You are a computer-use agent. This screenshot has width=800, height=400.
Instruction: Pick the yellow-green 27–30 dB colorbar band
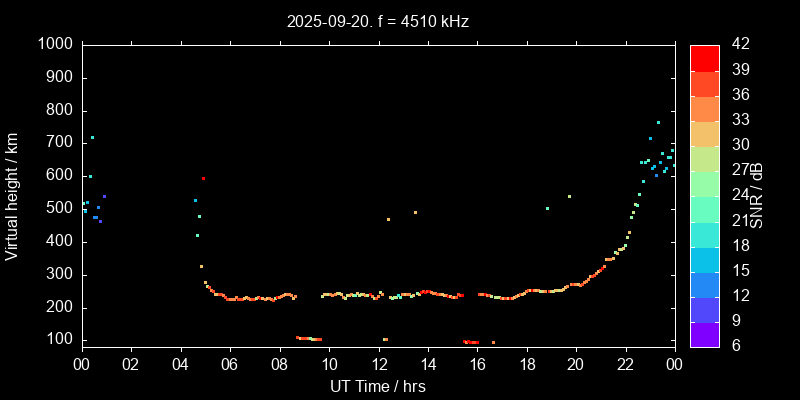point(704,158)
